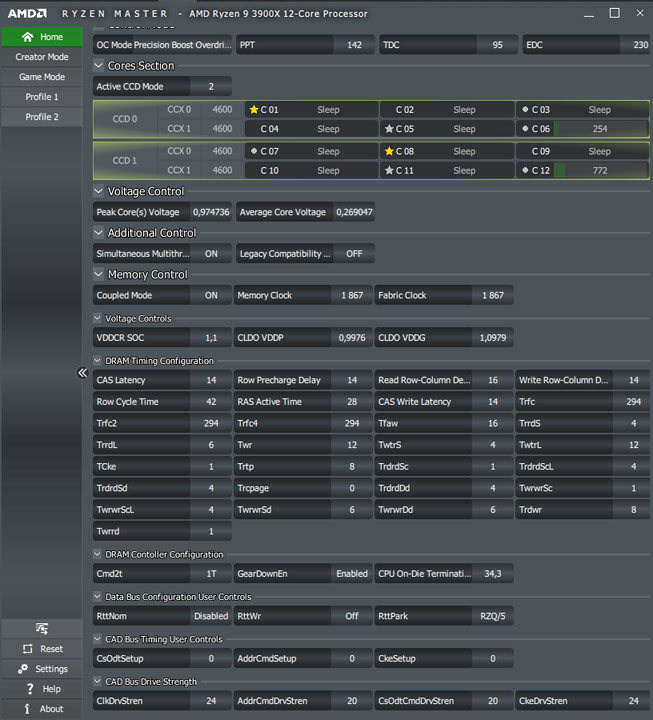
Task: Collapse DRAM Contoller Configuration subsection
Action: coord(97,554)
